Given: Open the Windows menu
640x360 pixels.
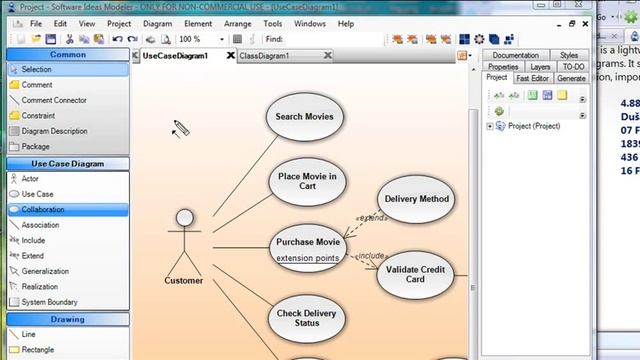Looking at the screenshot, I should tap(310, 24).
